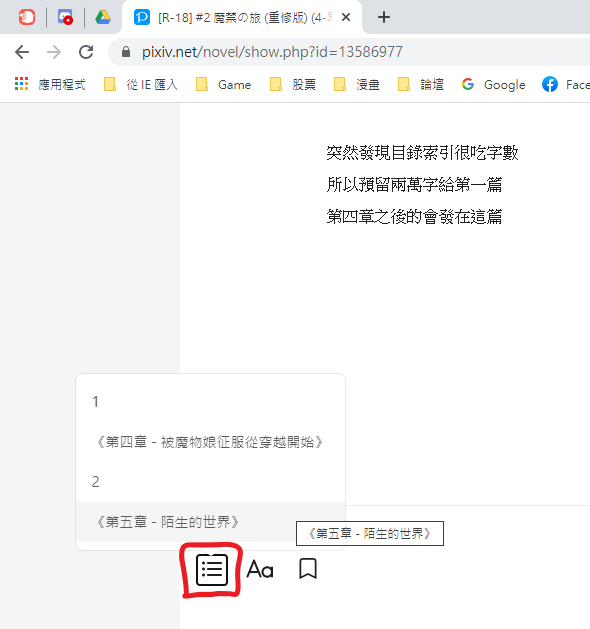Reload the pixiv page
This screenshot has height=629, width=590.
tap(86, 52)
